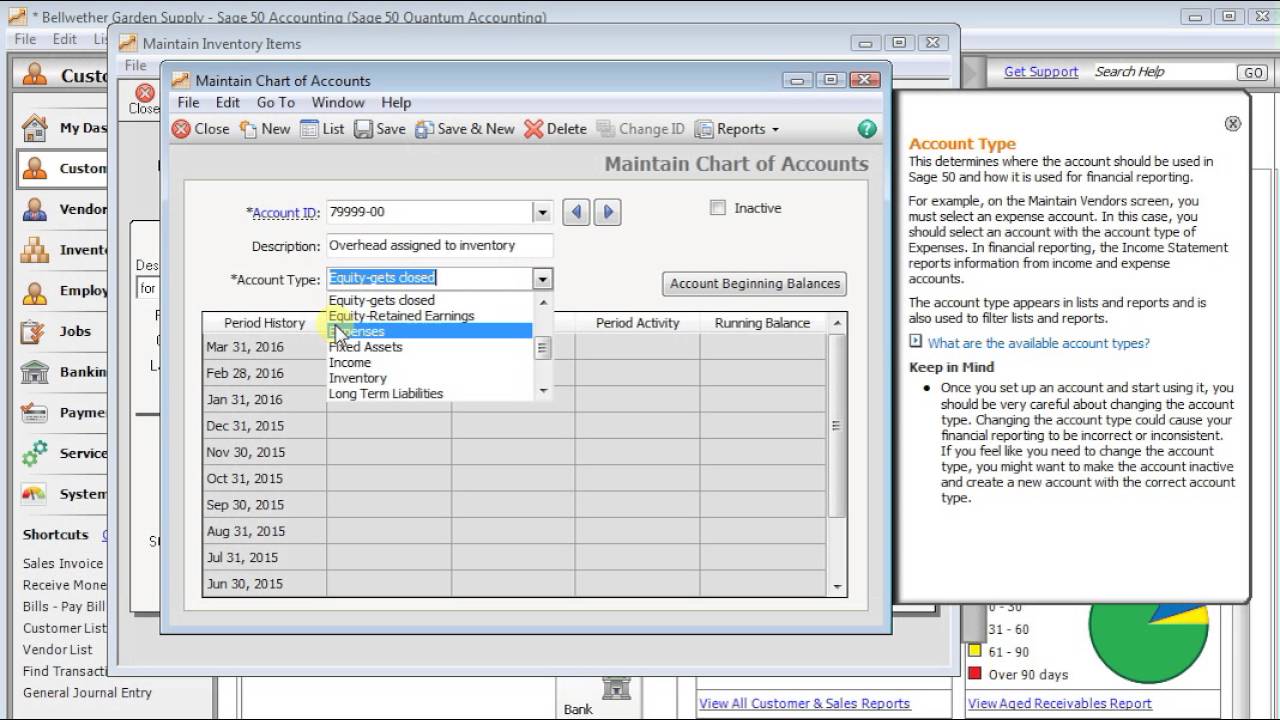Open General Journal Entry shortcut

(x=88, y=692)
